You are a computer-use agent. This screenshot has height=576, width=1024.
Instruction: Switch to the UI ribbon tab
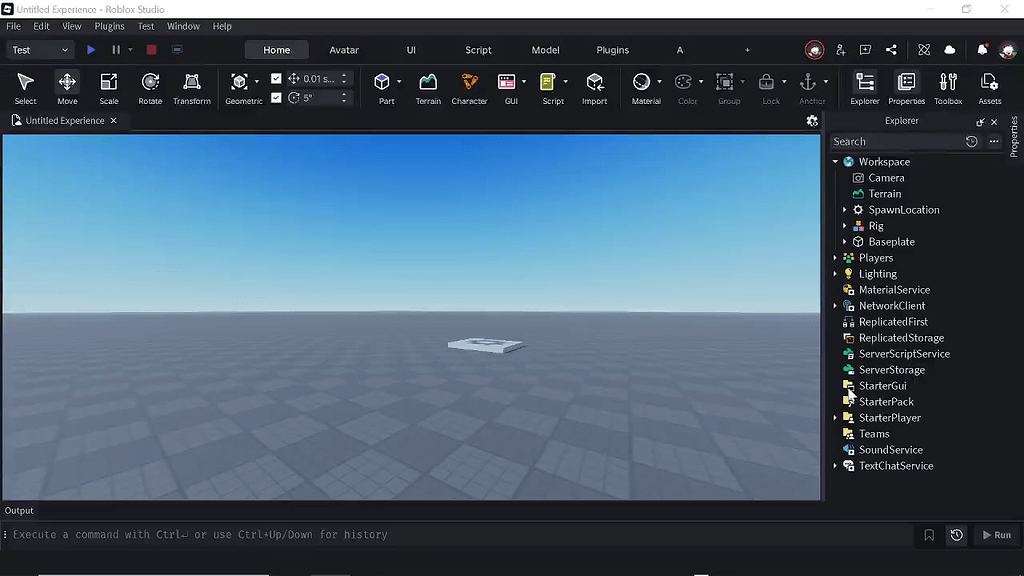411,50
